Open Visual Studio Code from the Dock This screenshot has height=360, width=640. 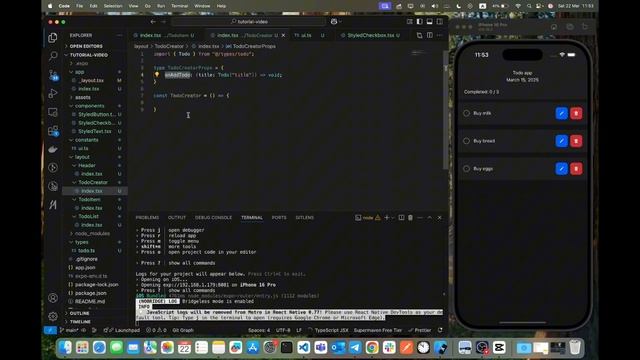[303, 347]
